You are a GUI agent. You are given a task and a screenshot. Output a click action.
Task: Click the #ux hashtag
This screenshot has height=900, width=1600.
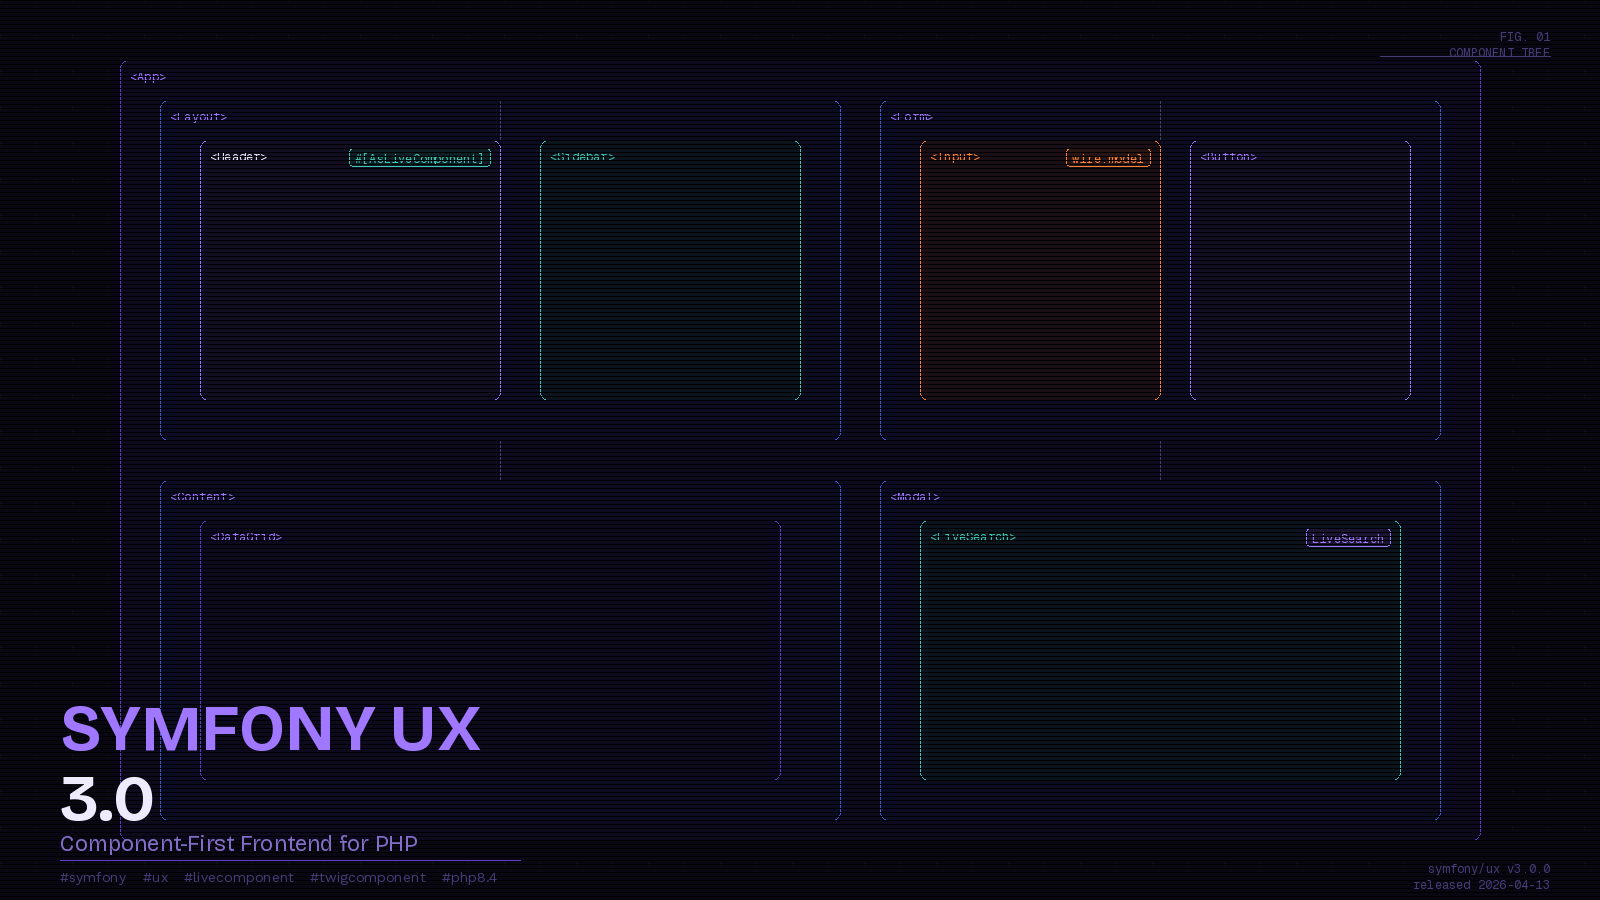(x=155, y=878)
